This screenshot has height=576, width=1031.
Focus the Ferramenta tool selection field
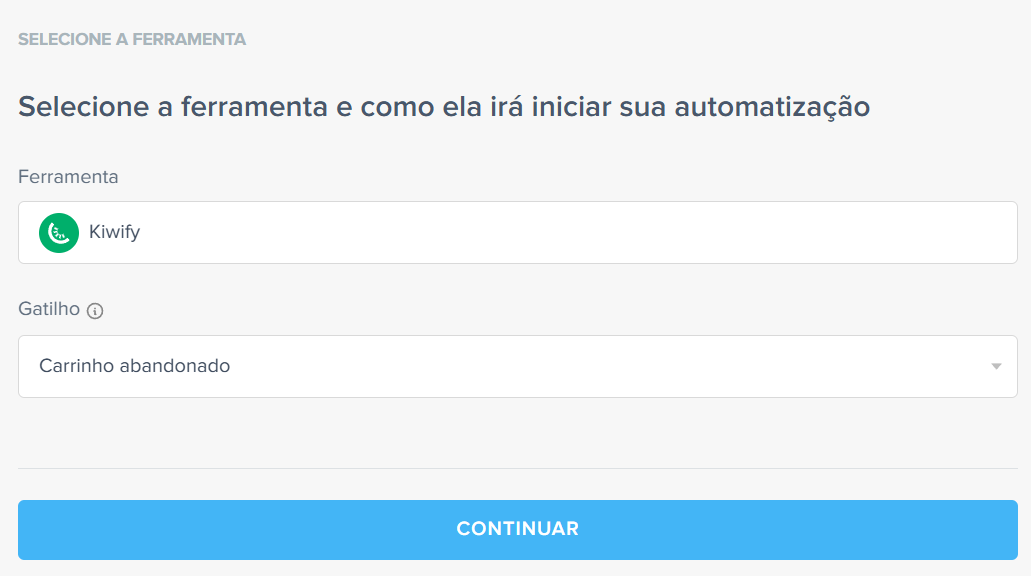point(517,233)
